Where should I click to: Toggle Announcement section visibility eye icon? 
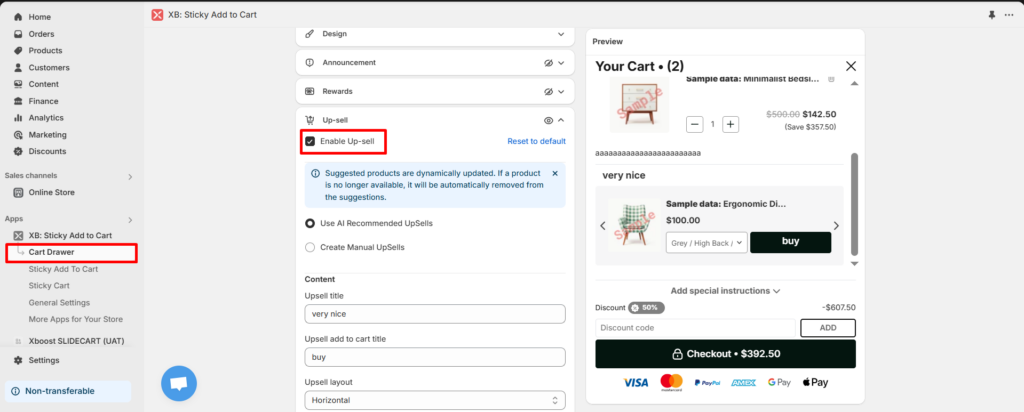click(547, 62)
